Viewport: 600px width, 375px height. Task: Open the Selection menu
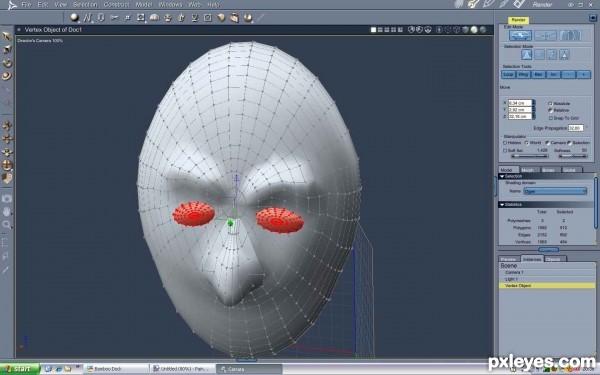[x=85, y=5]
